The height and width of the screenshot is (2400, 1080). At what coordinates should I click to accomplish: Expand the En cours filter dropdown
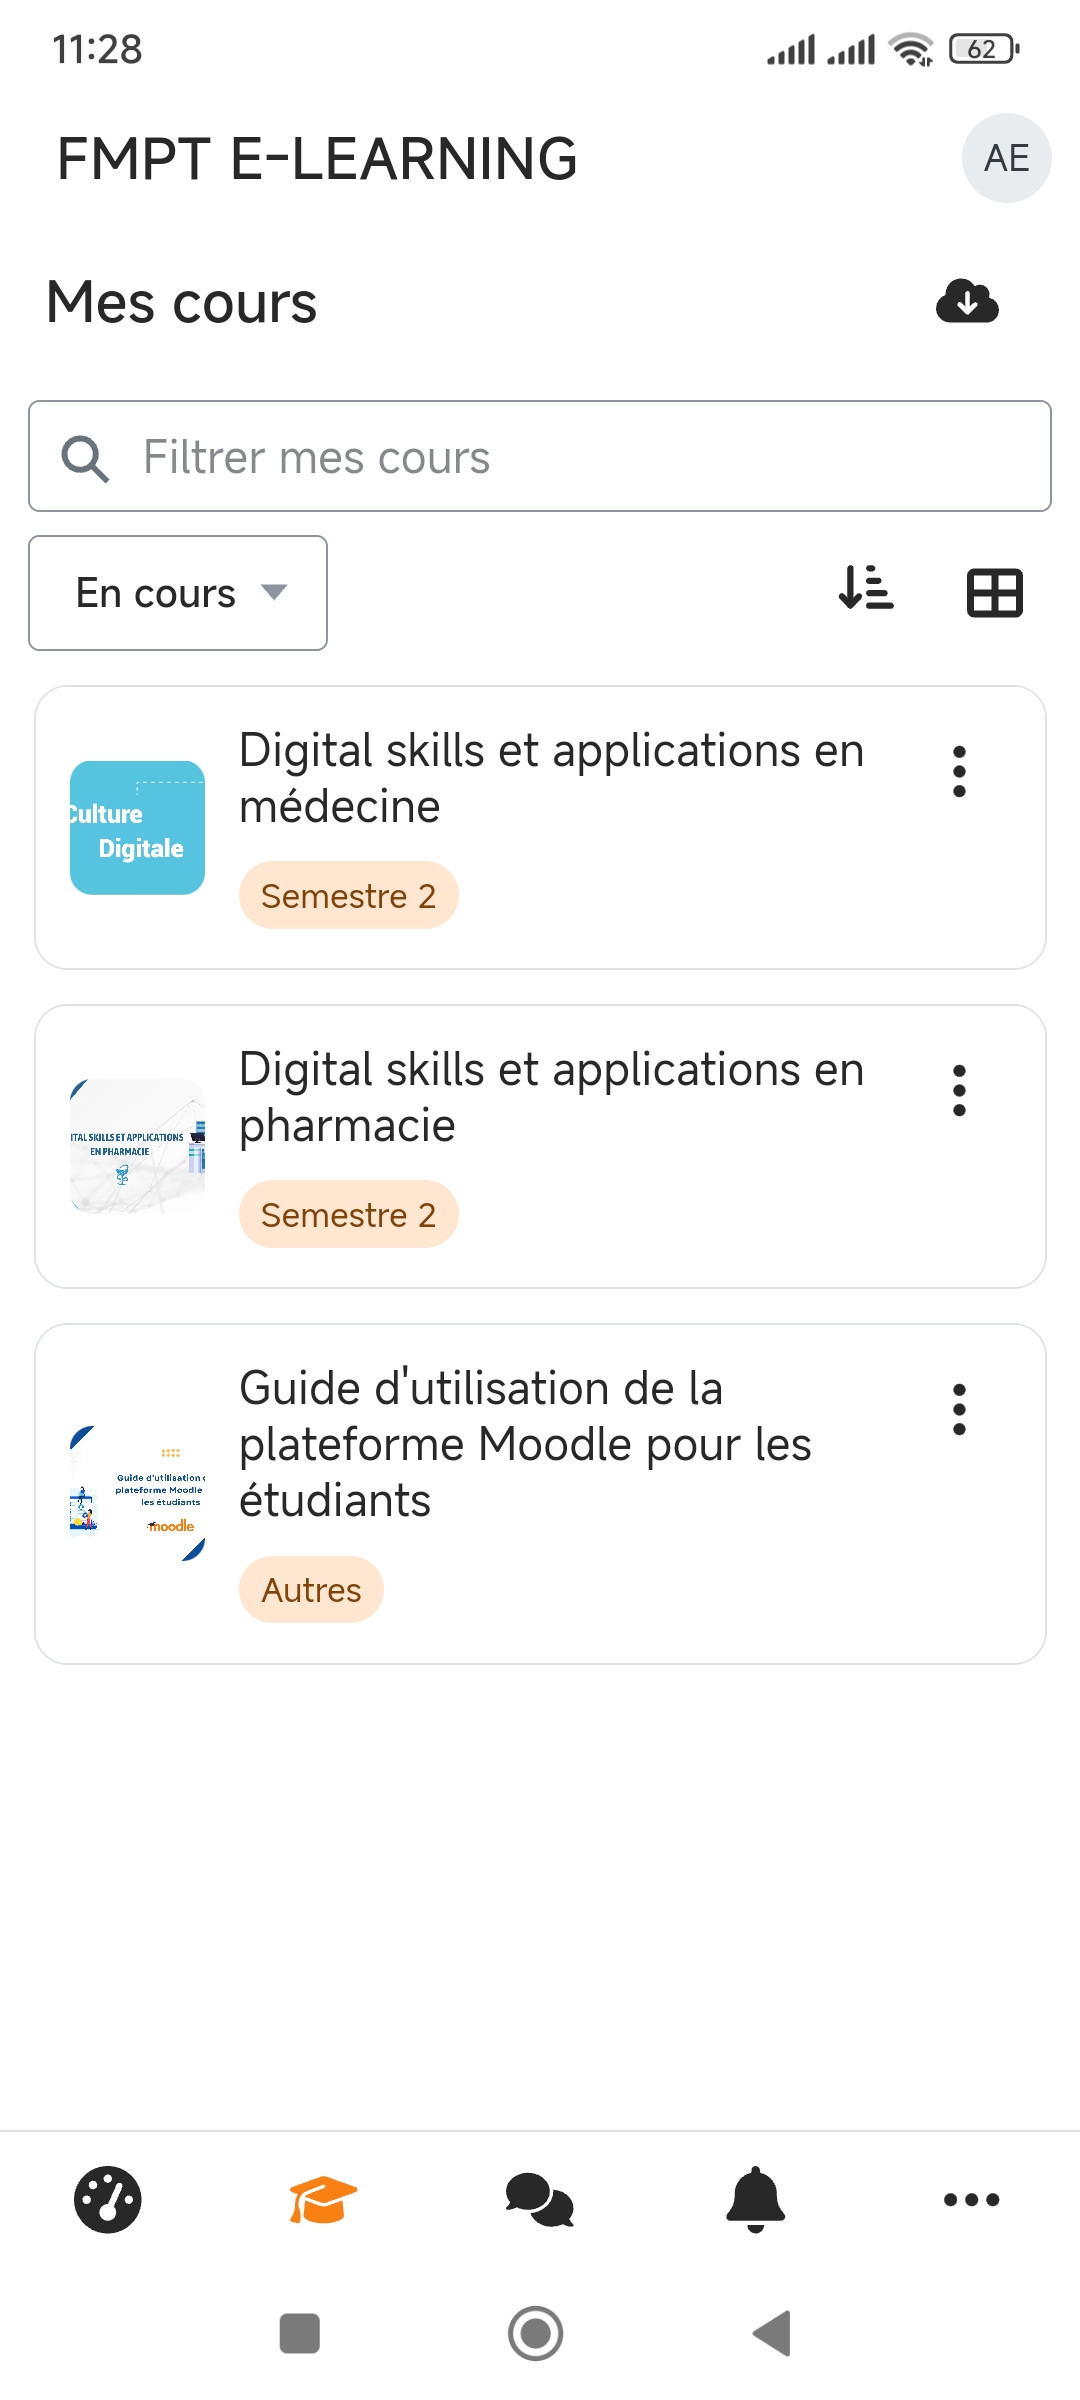pyautogui.click(x=178, y=593)
